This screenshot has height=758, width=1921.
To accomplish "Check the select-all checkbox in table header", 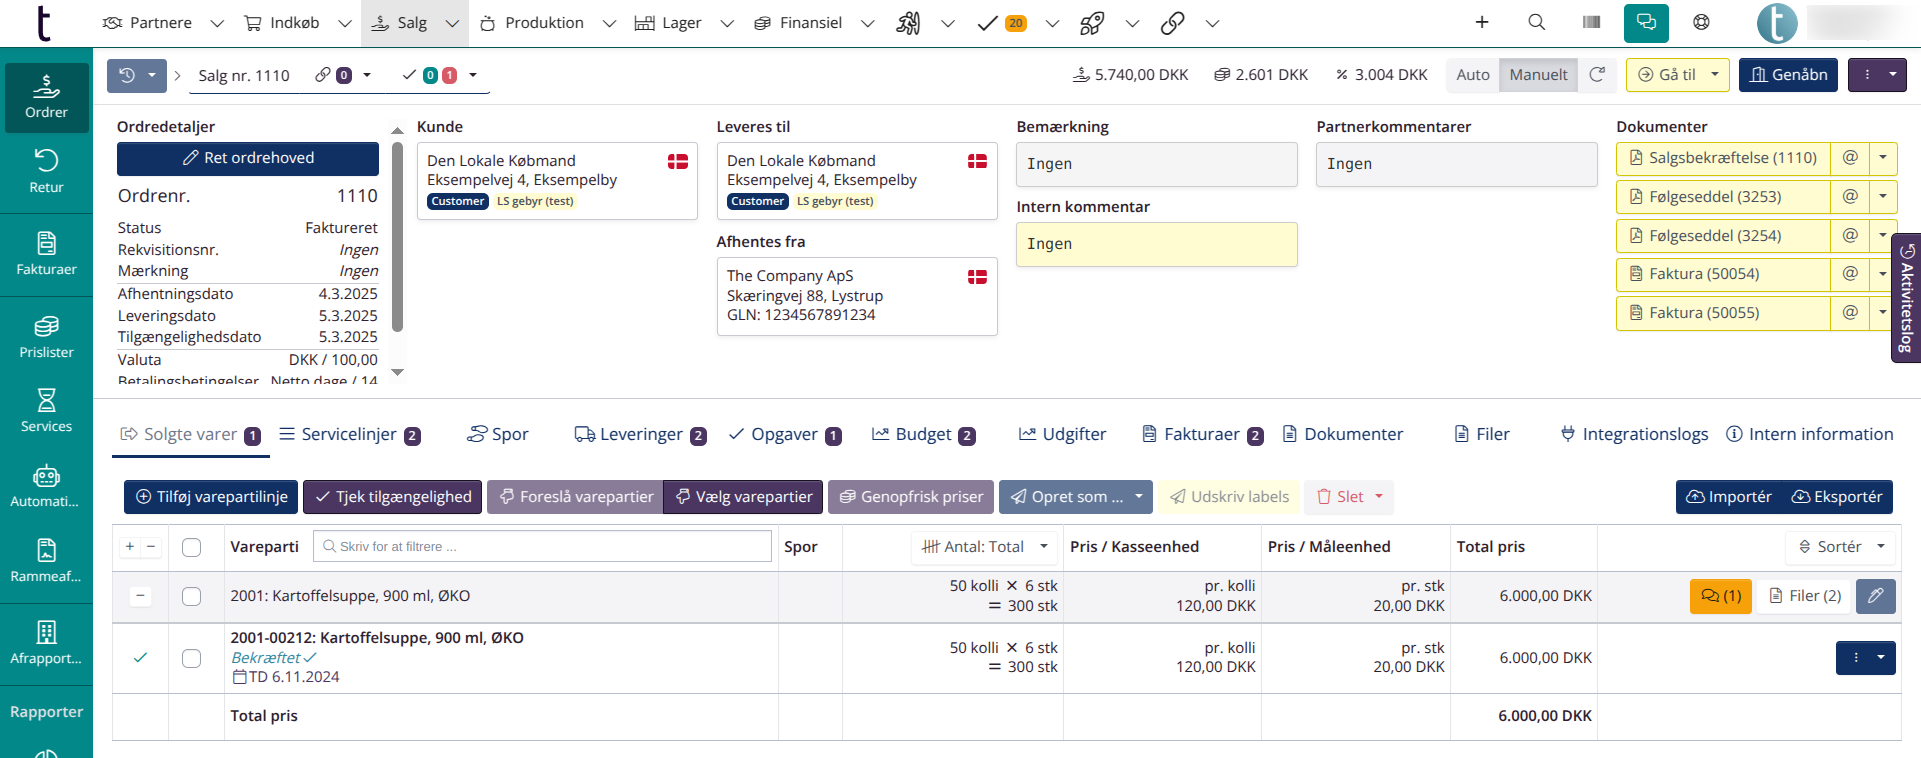I will (192, 547).
